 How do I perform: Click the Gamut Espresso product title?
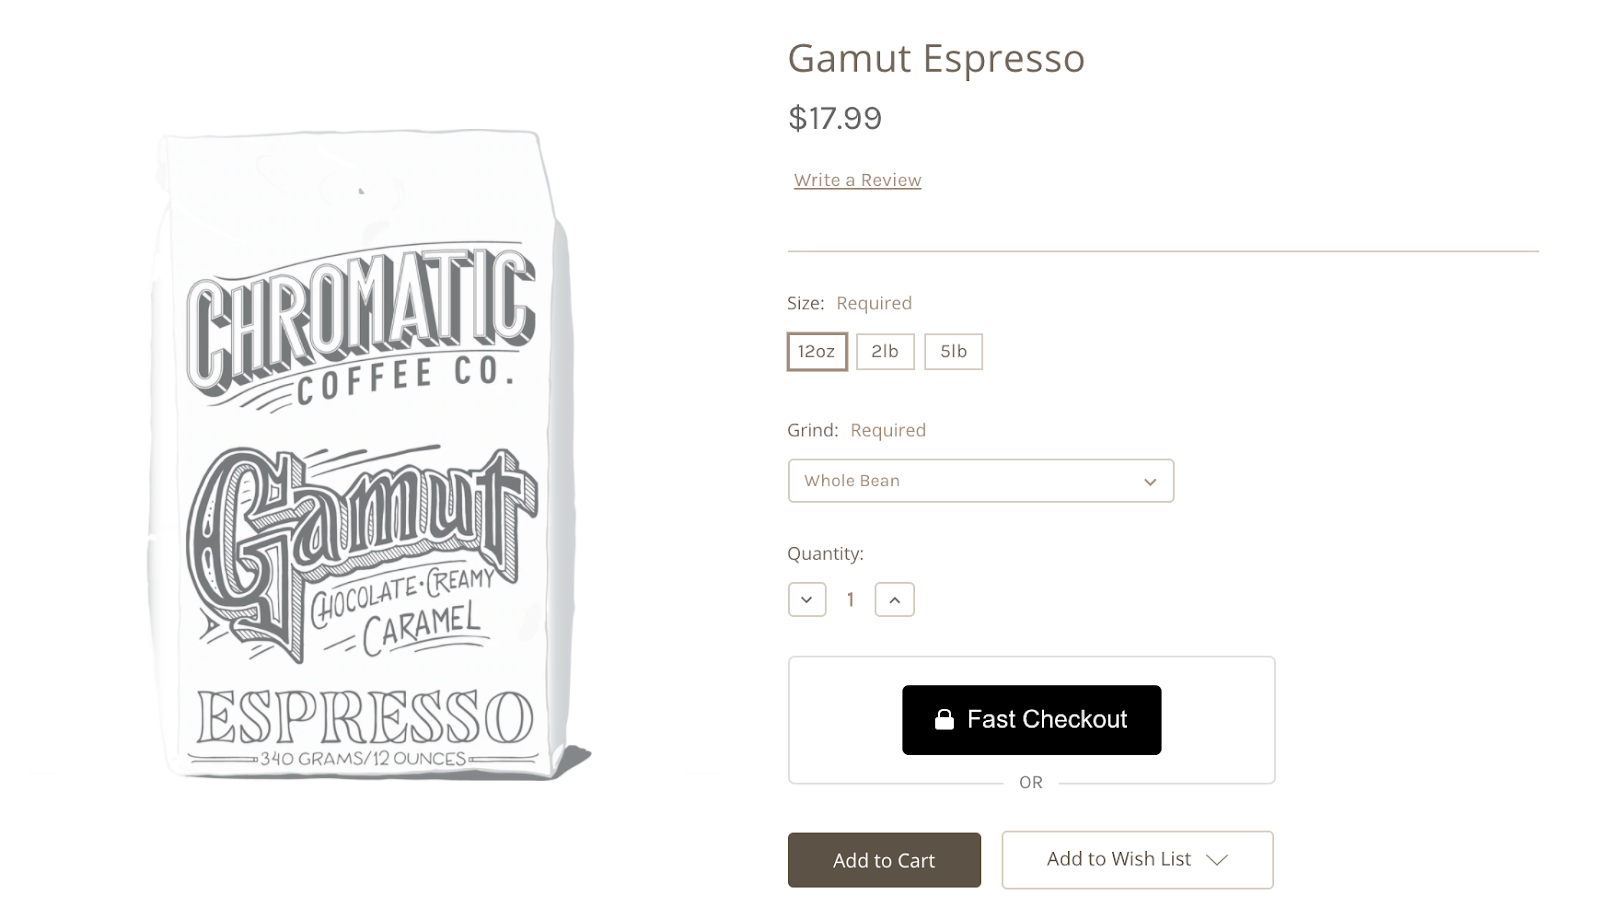coord(936,58)
